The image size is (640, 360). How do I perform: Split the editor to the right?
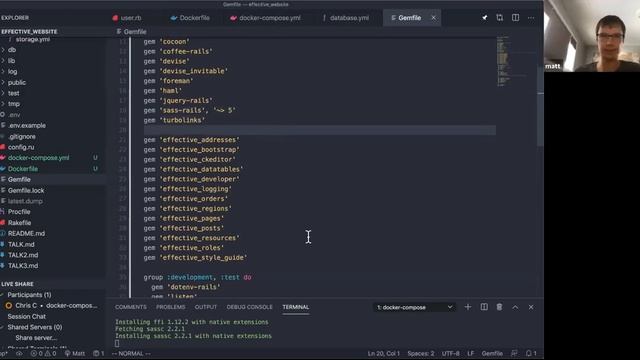click(516, 18)
